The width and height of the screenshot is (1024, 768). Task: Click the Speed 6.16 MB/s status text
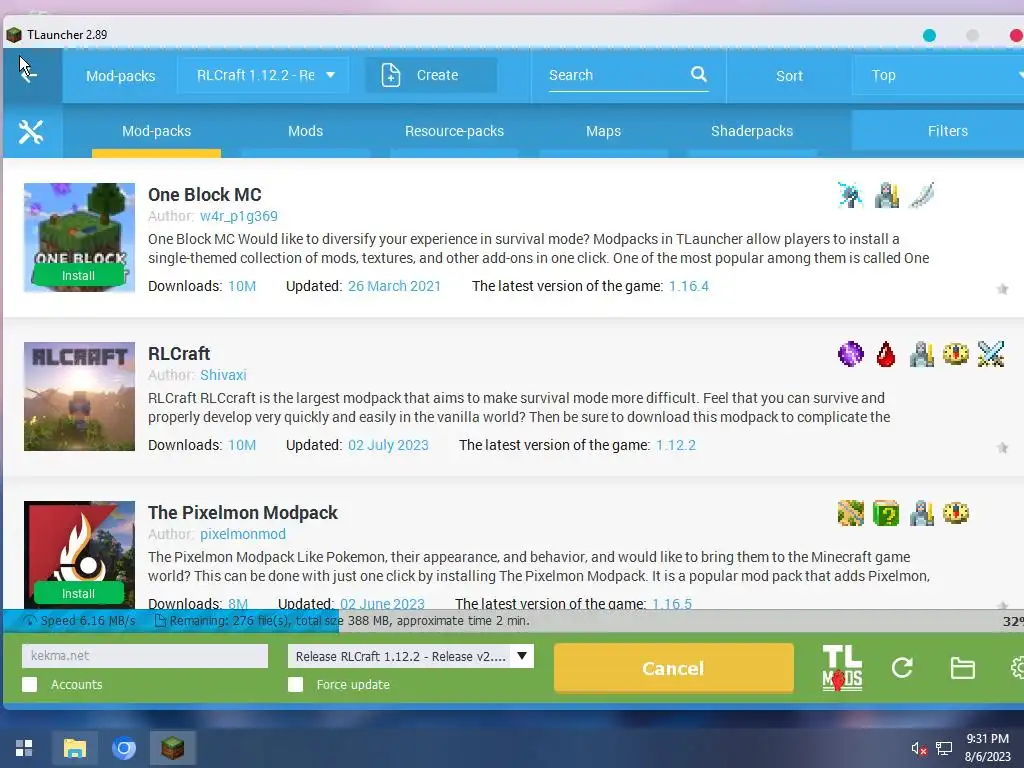(x=88, y=620)
